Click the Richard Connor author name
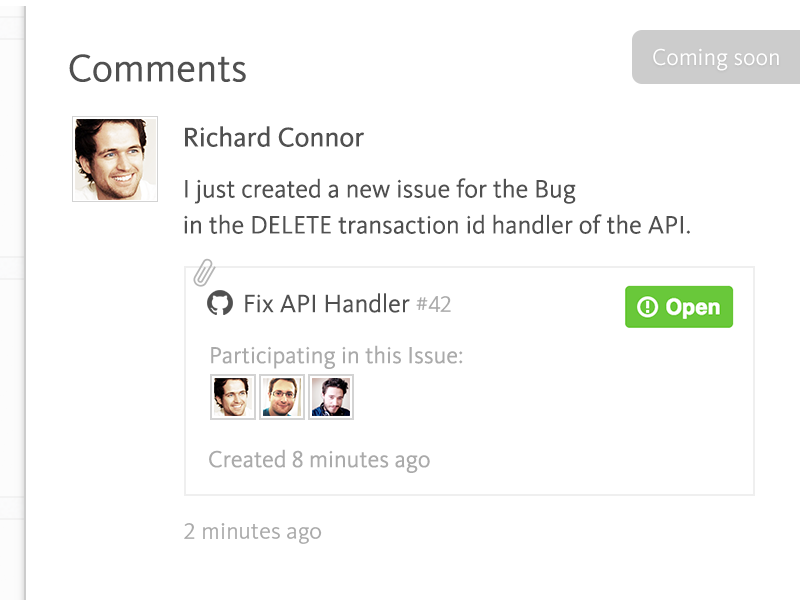This screenshot has width=800, height=600. [x=273, y=138]
